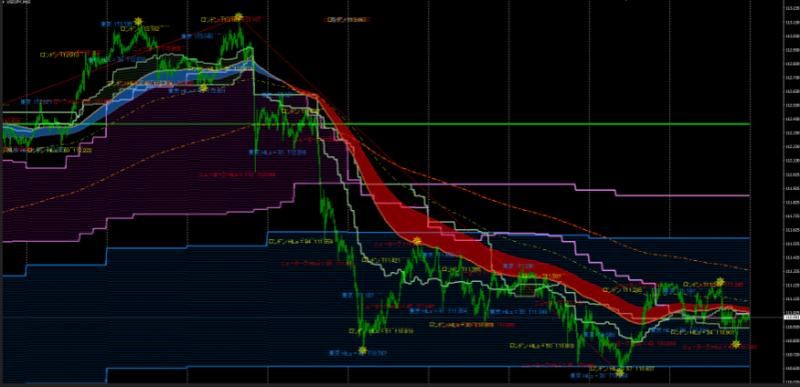
Task: Click the star marker at the first deep trough
Action: click(x=362, y=350)
